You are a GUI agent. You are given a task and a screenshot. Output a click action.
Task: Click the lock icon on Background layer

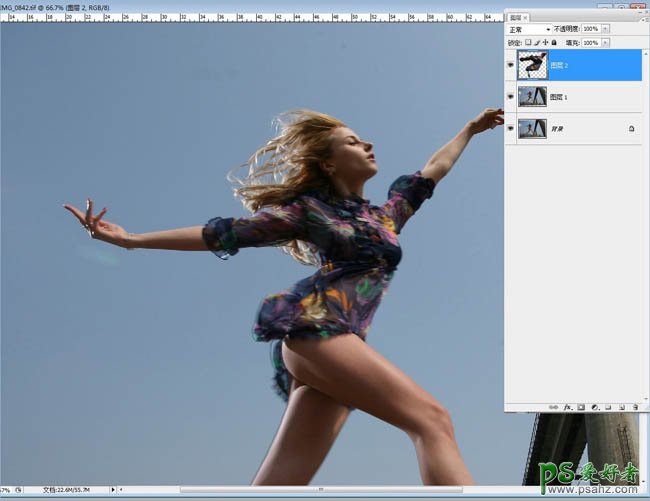tap(631, 129)
